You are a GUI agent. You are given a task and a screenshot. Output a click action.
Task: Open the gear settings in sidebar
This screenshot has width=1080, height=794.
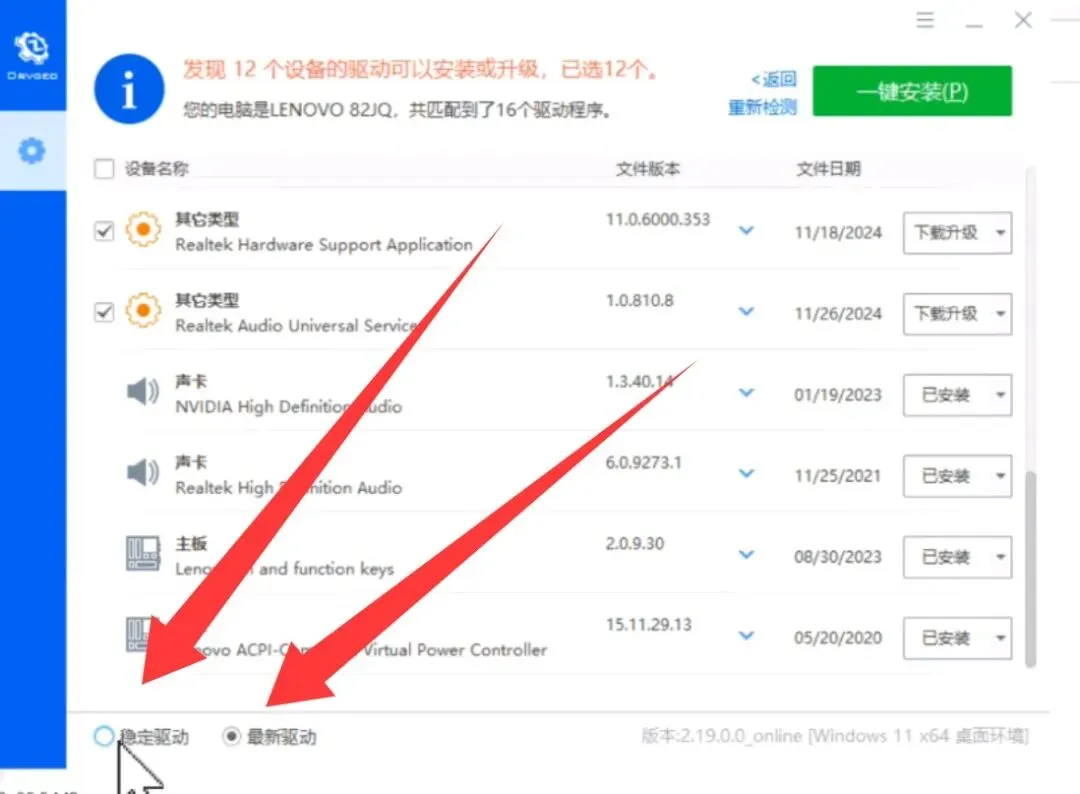[32, 151]
